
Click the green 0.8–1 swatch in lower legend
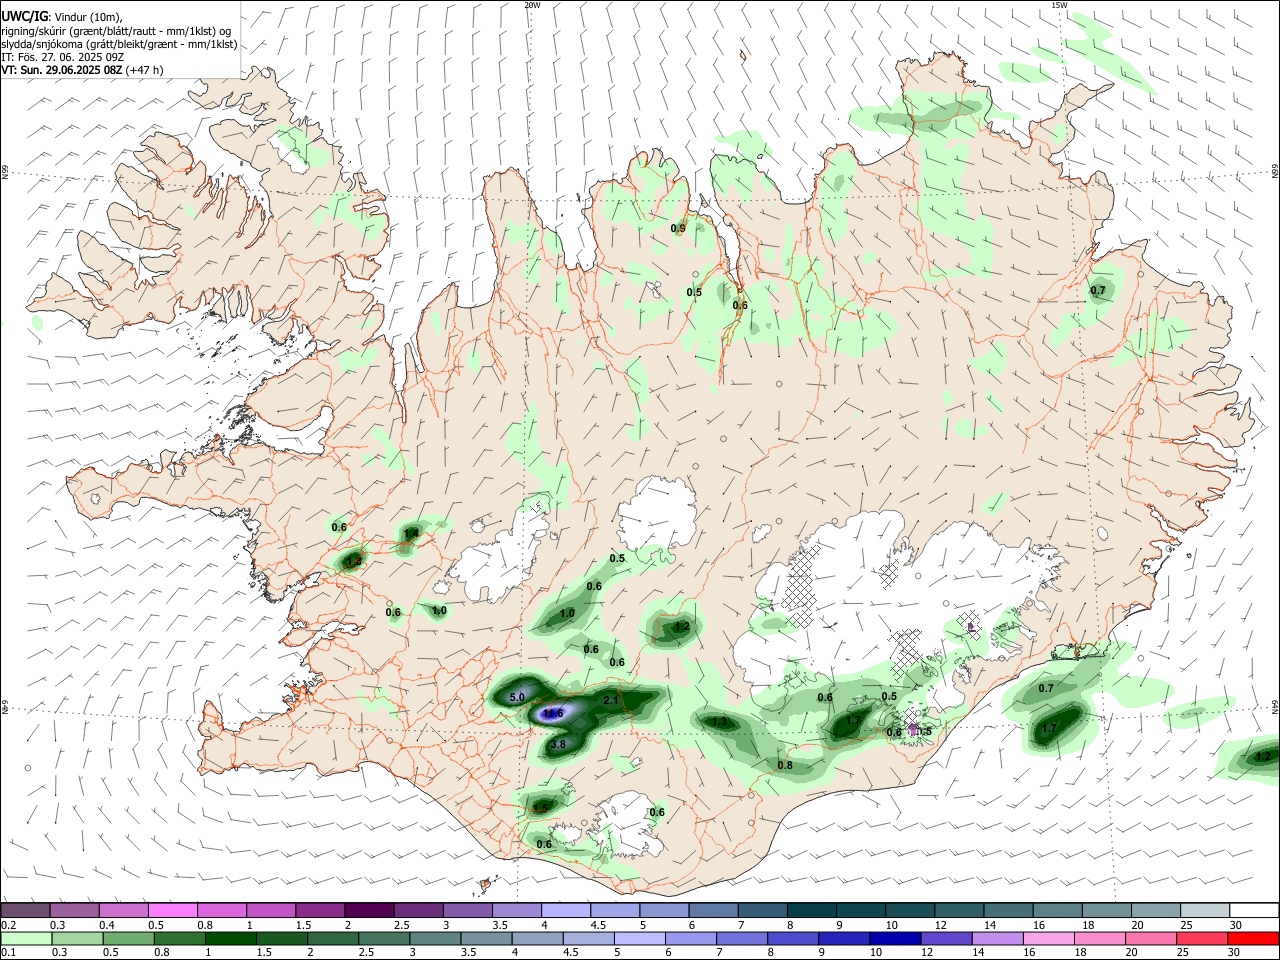coord(179,938)
